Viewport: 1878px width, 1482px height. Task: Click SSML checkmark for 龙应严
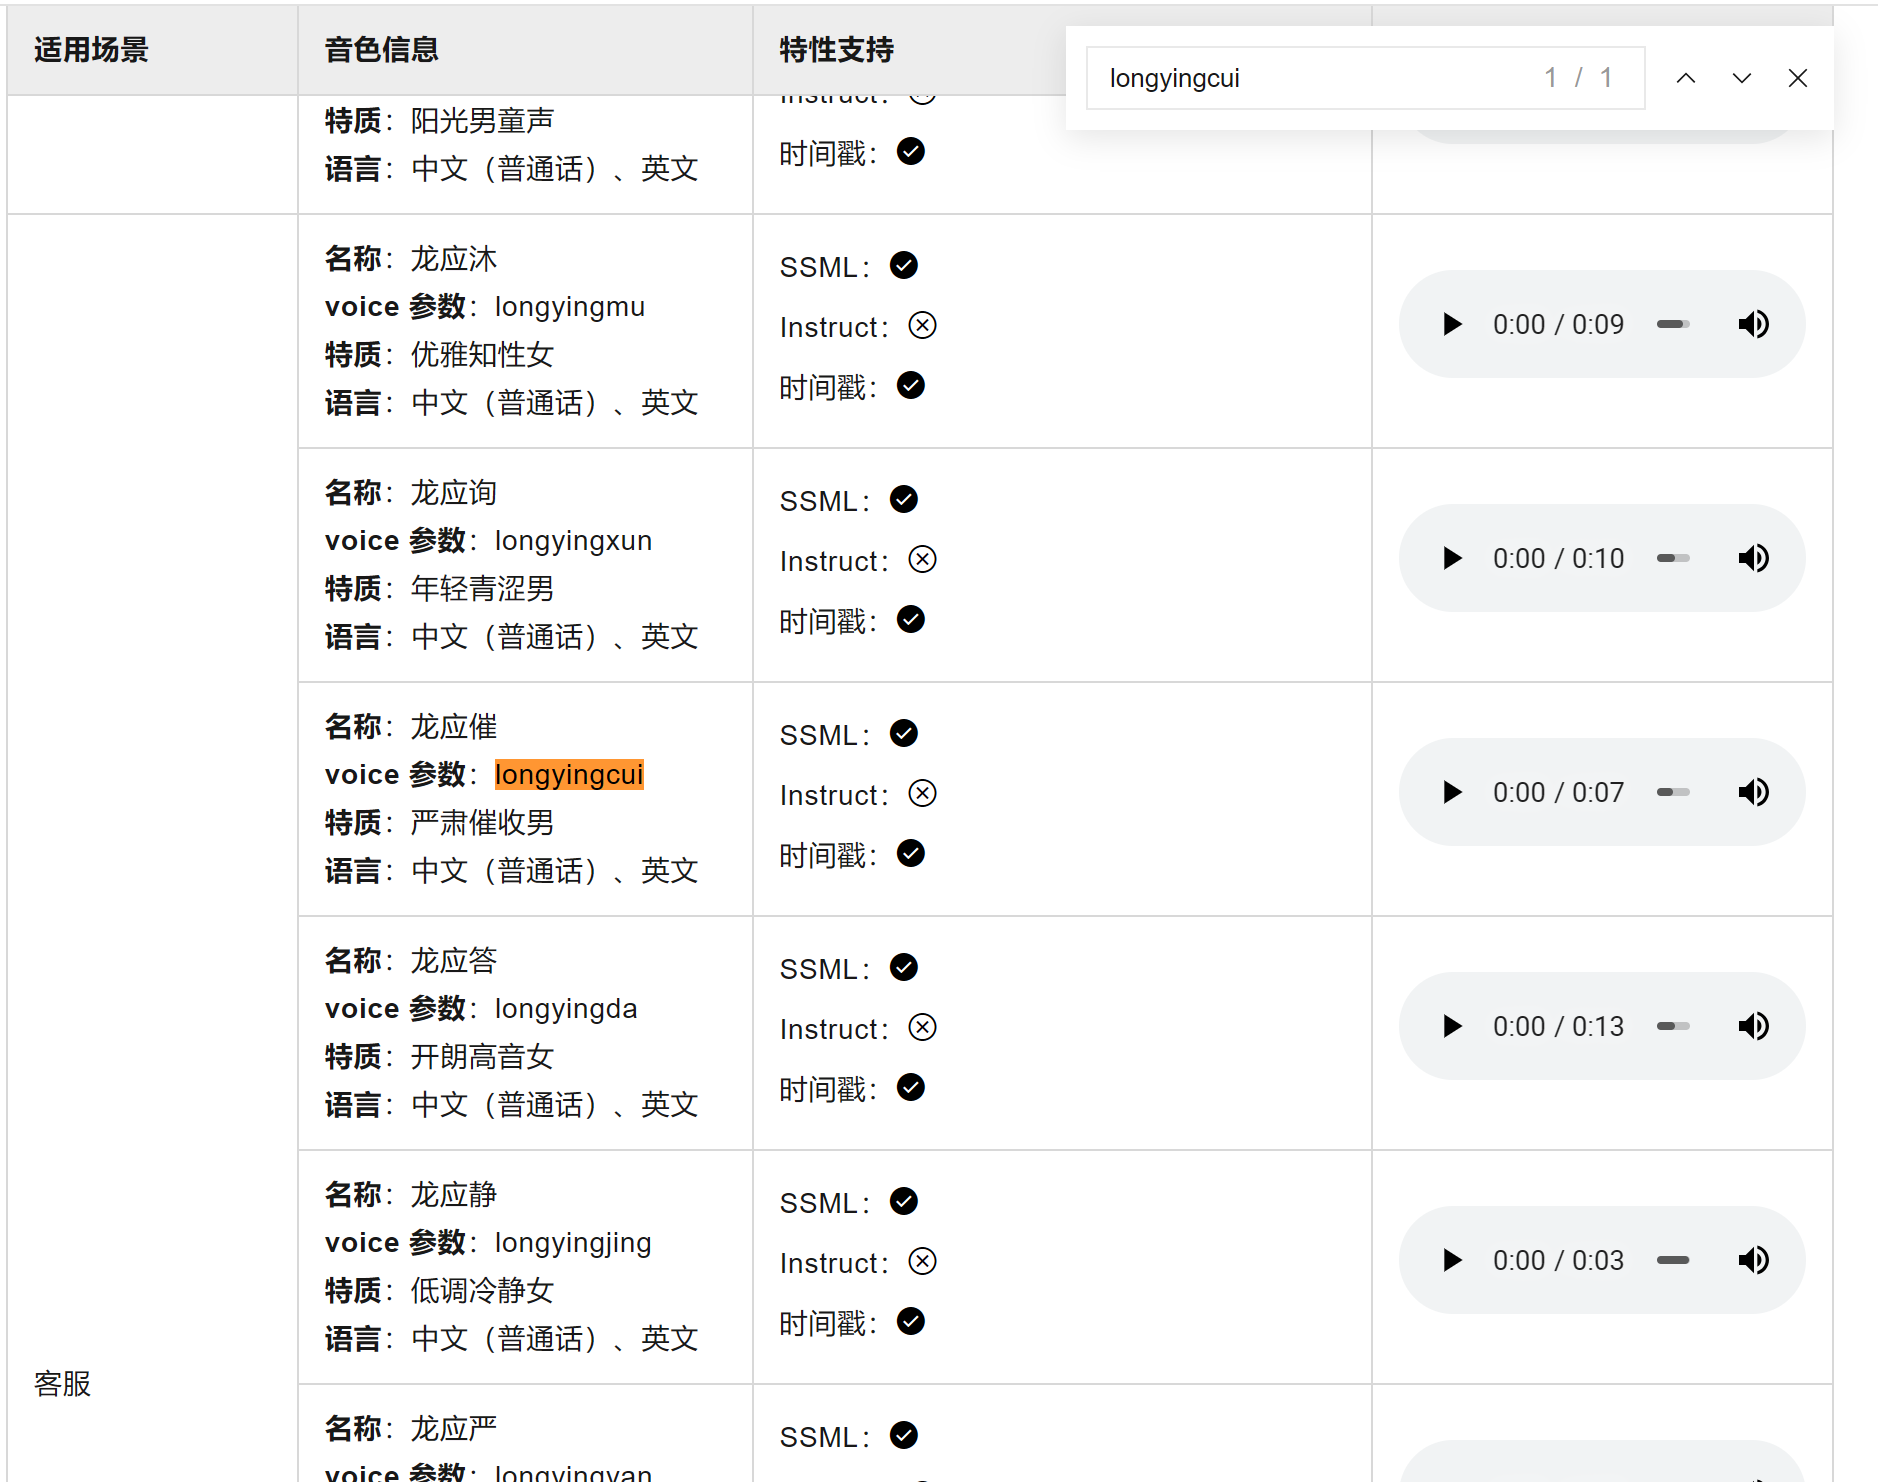(x=904, y=1435)
